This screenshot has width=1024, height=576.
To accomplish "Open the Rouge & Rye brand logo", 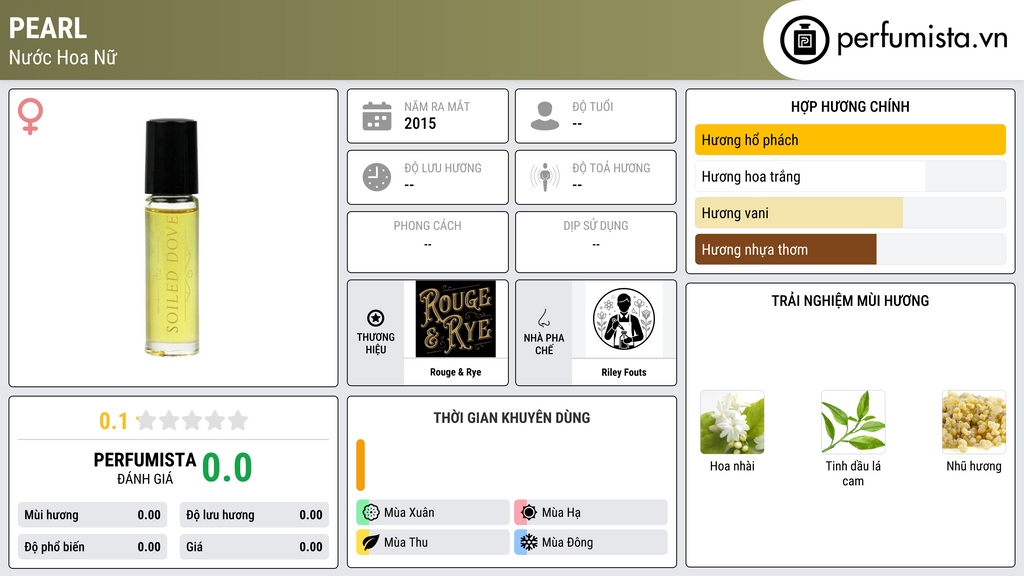I will pos(455,319).
